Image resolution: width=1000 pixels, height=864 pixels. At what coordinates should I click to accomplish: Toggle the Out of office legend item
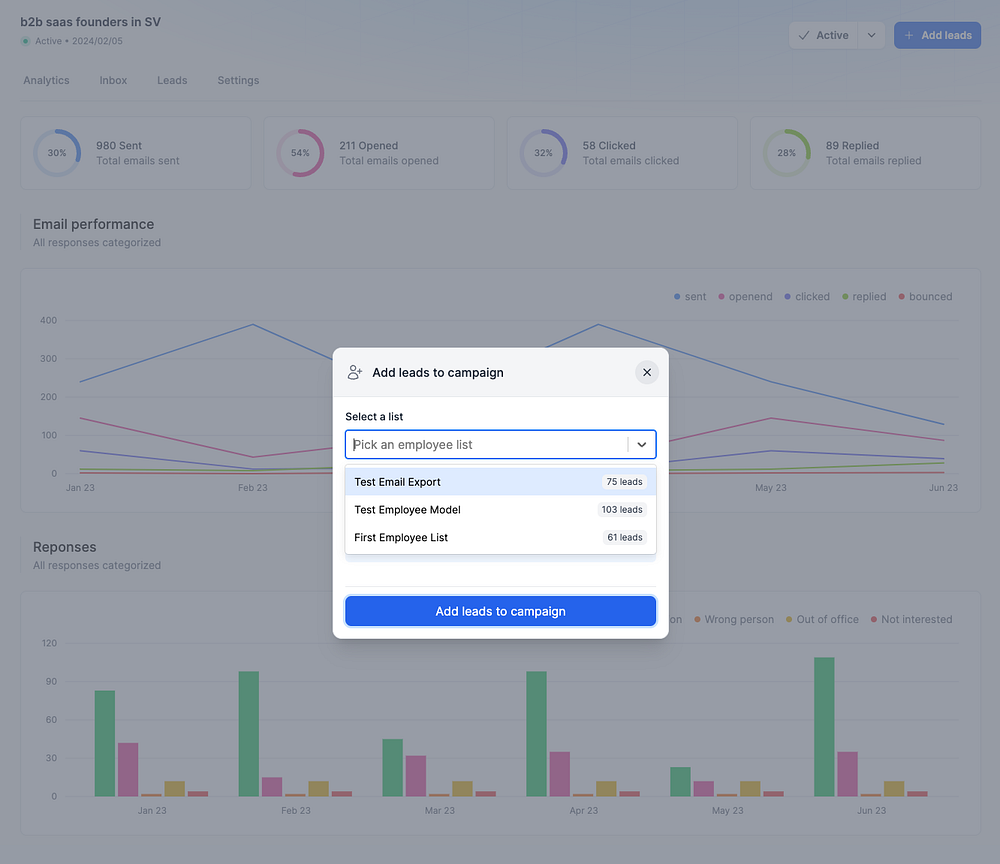[822, 619]
